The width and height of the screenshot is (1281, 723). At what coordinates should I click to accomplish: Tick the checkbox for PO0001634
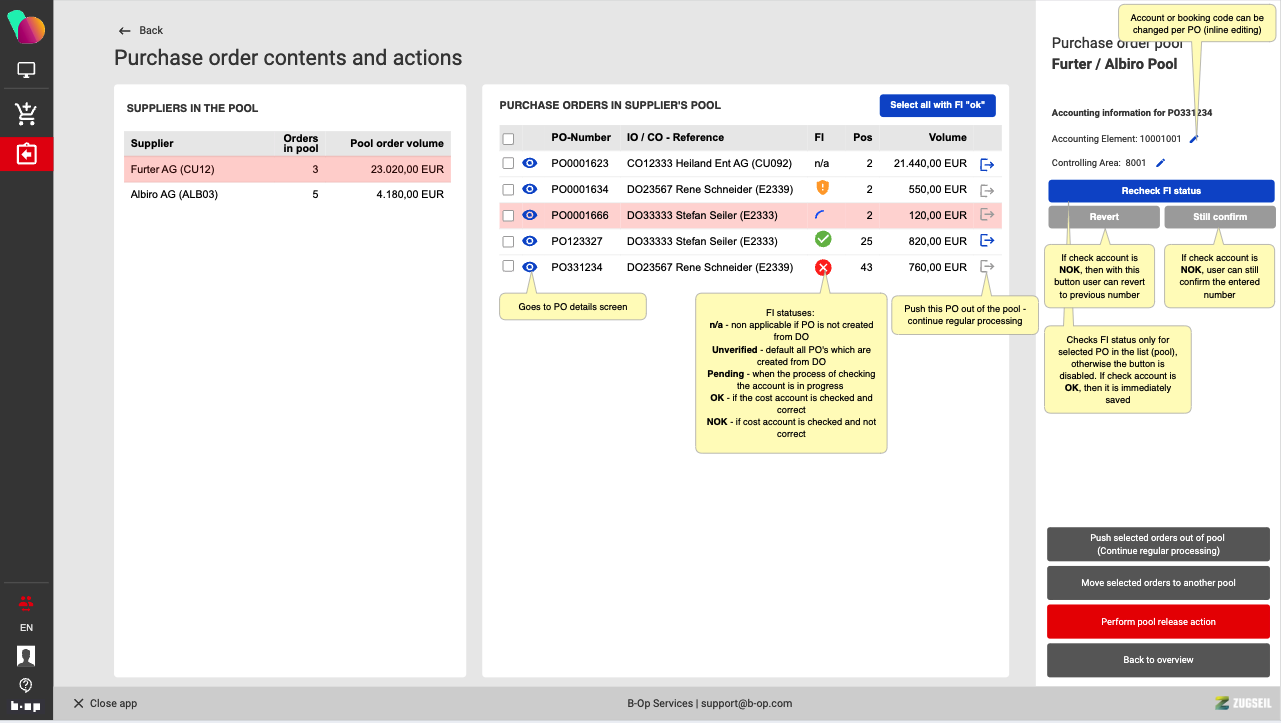[508, 189]
